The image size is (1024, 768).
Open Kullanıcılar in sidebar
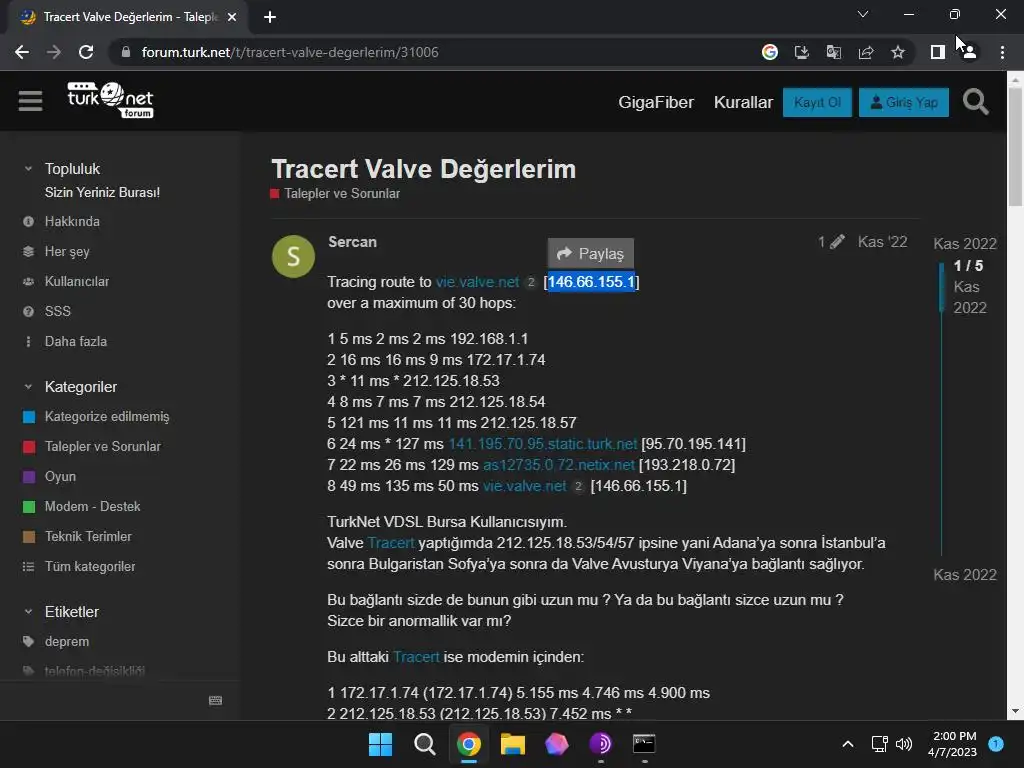(x=76, y=281)
